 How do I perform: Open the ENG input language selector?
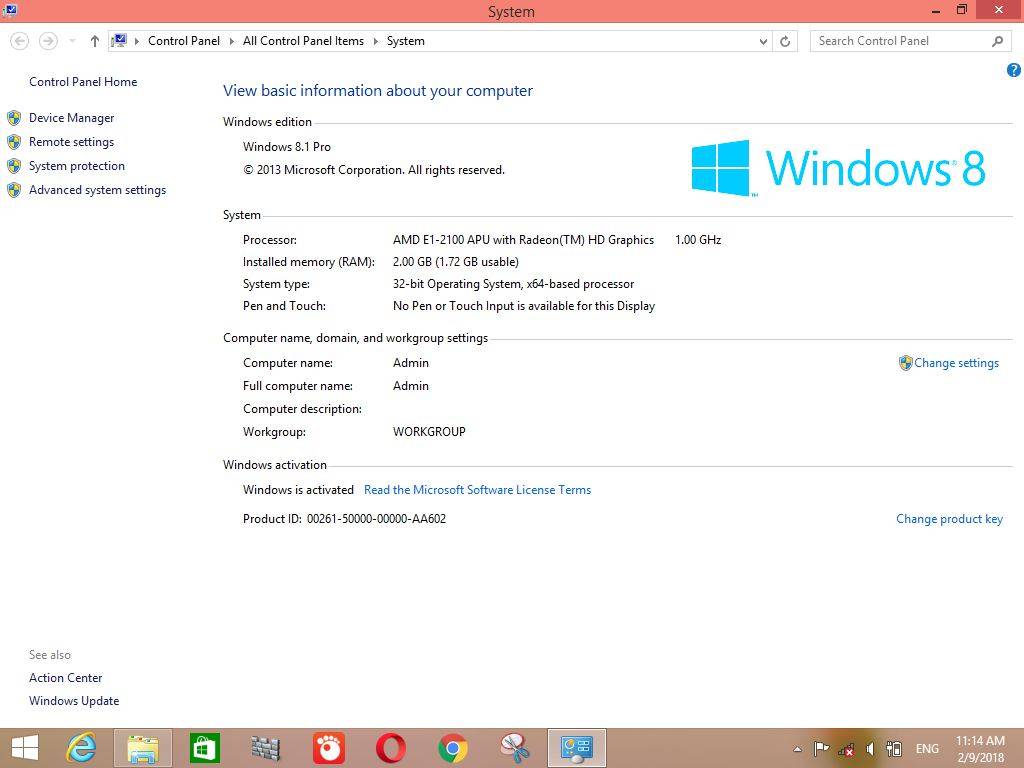pyautogui.click(x=927, y=749)
